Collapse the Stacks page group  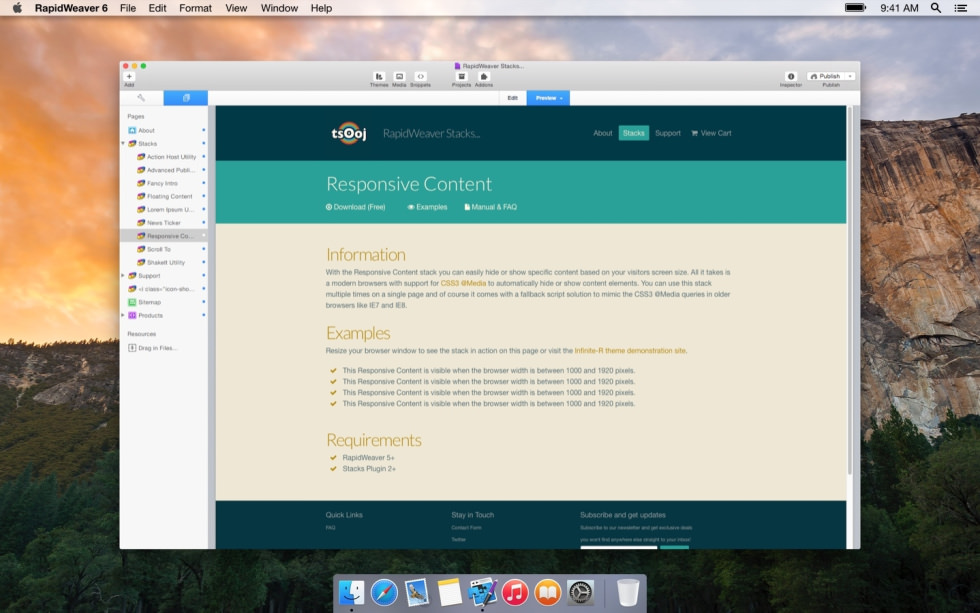[x=123, y=144]
